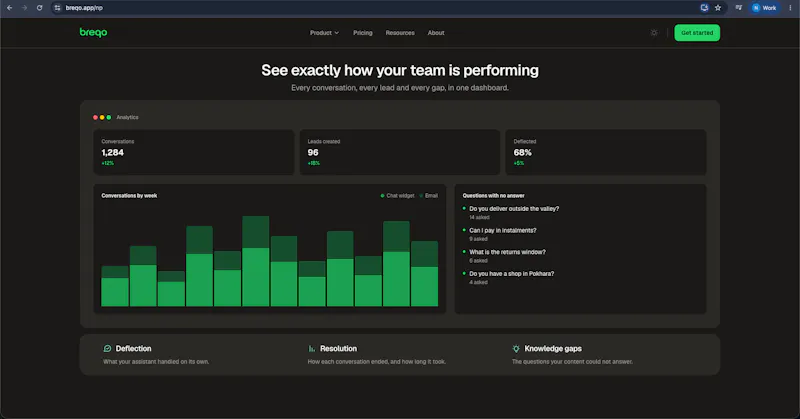Open the browser three-dot menu
The height and width of the screenshot is (419, 800).
pyautogui.click(x=790, y=8)
